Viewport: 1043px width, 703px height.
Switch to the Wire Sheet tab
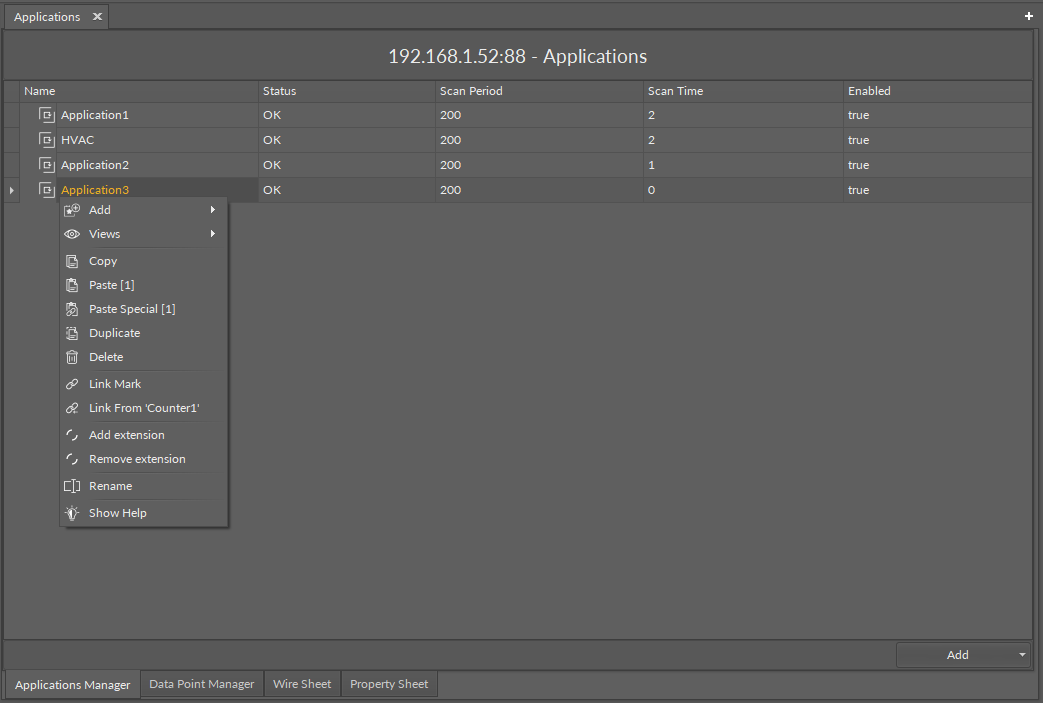pos(302,684)
